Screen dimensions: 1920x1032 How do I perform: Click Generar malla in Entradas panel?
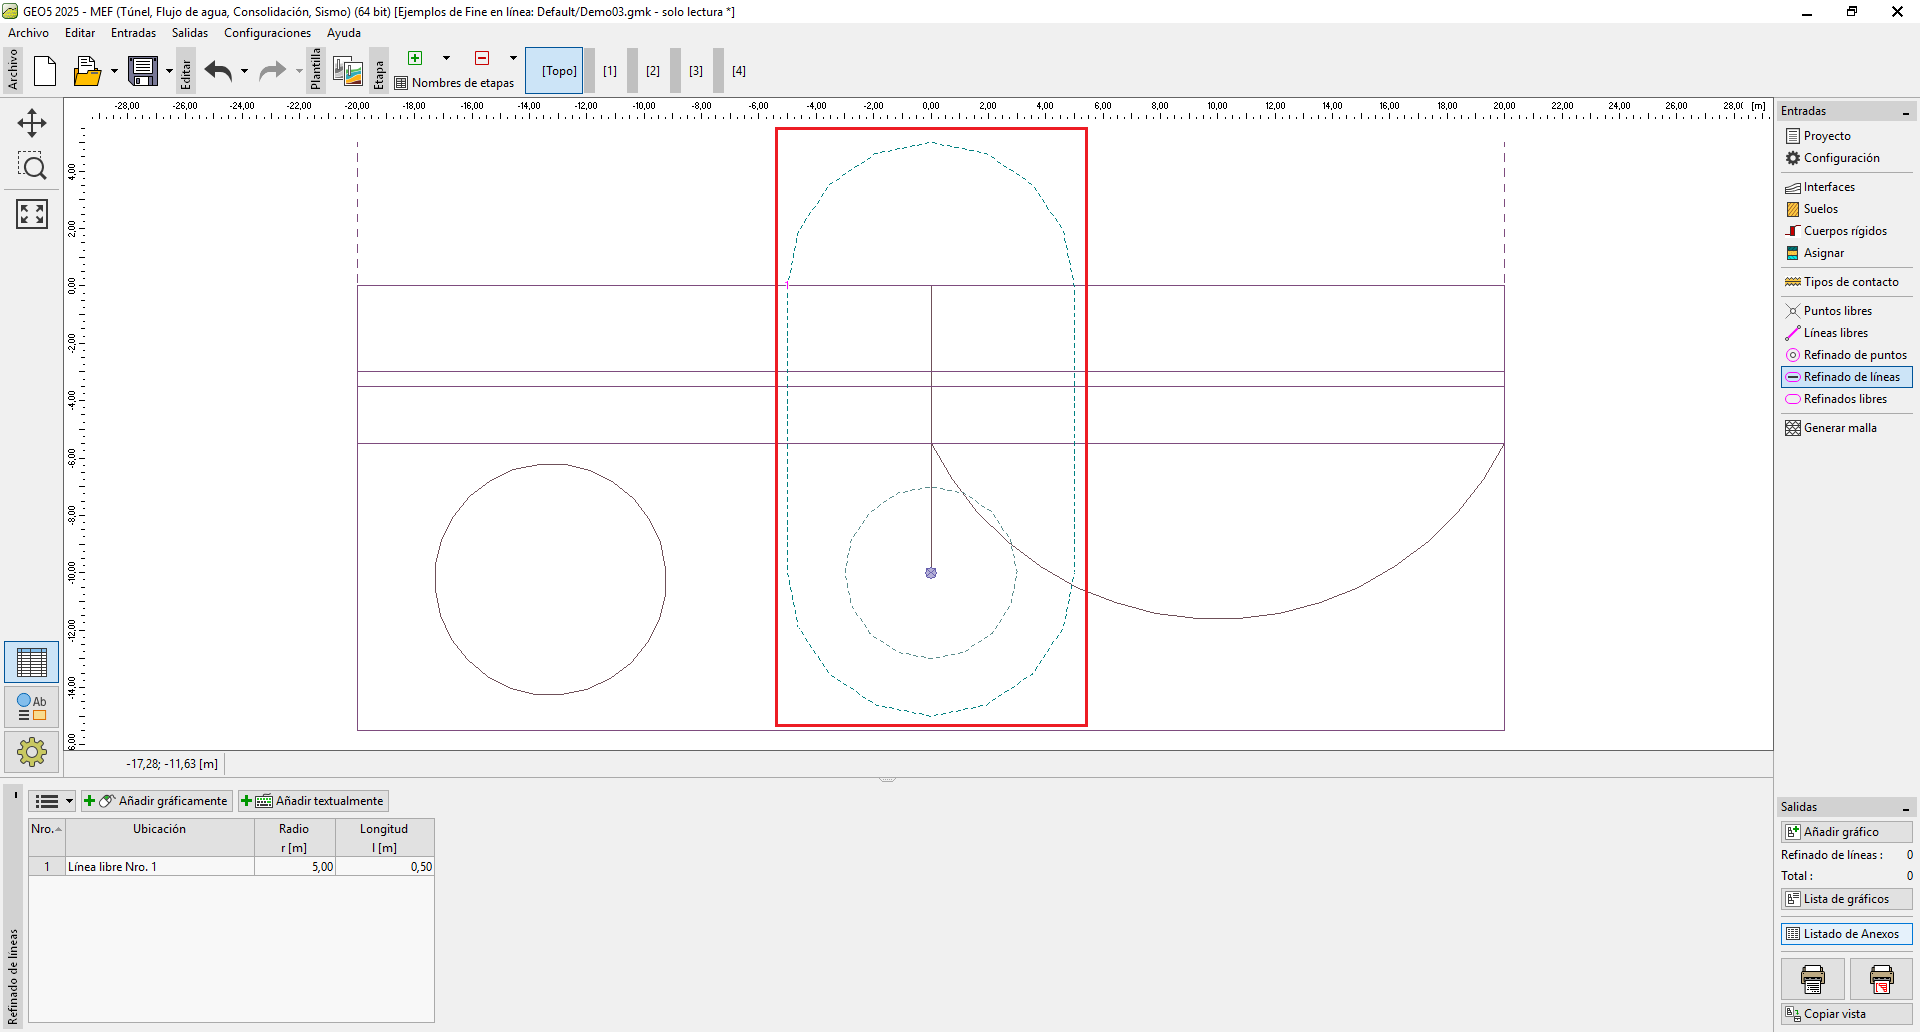(1839, 428)
